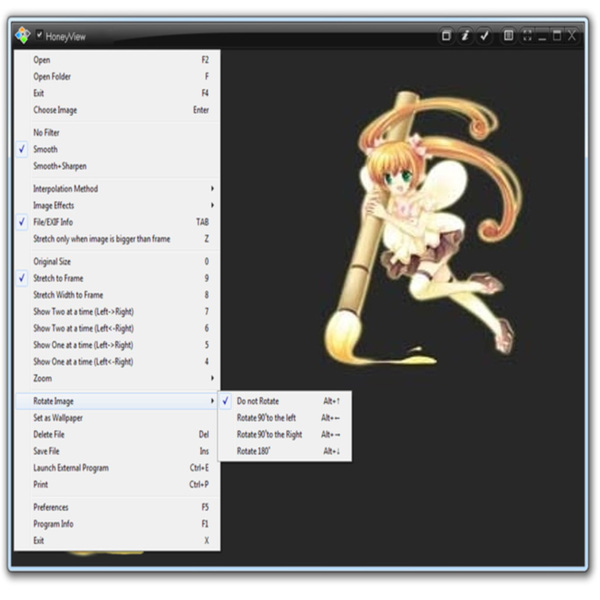Toggle the checked Smooth filter option
This screenshot has width=600, height=600.
(x=118, y=149)
